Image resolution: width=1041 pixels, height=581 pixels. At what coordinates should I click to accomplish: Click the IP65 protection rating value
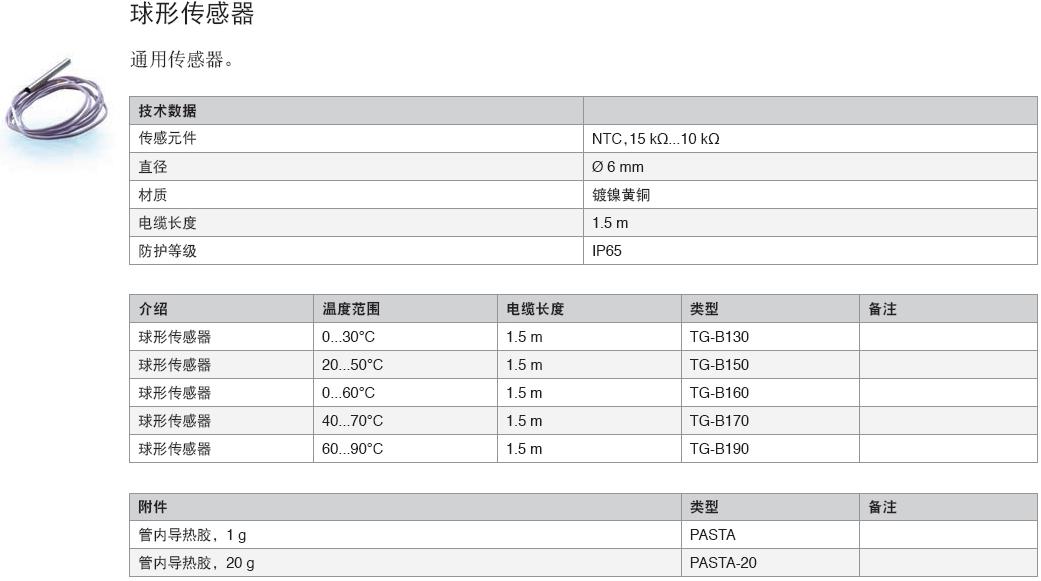tap(606, 251)
